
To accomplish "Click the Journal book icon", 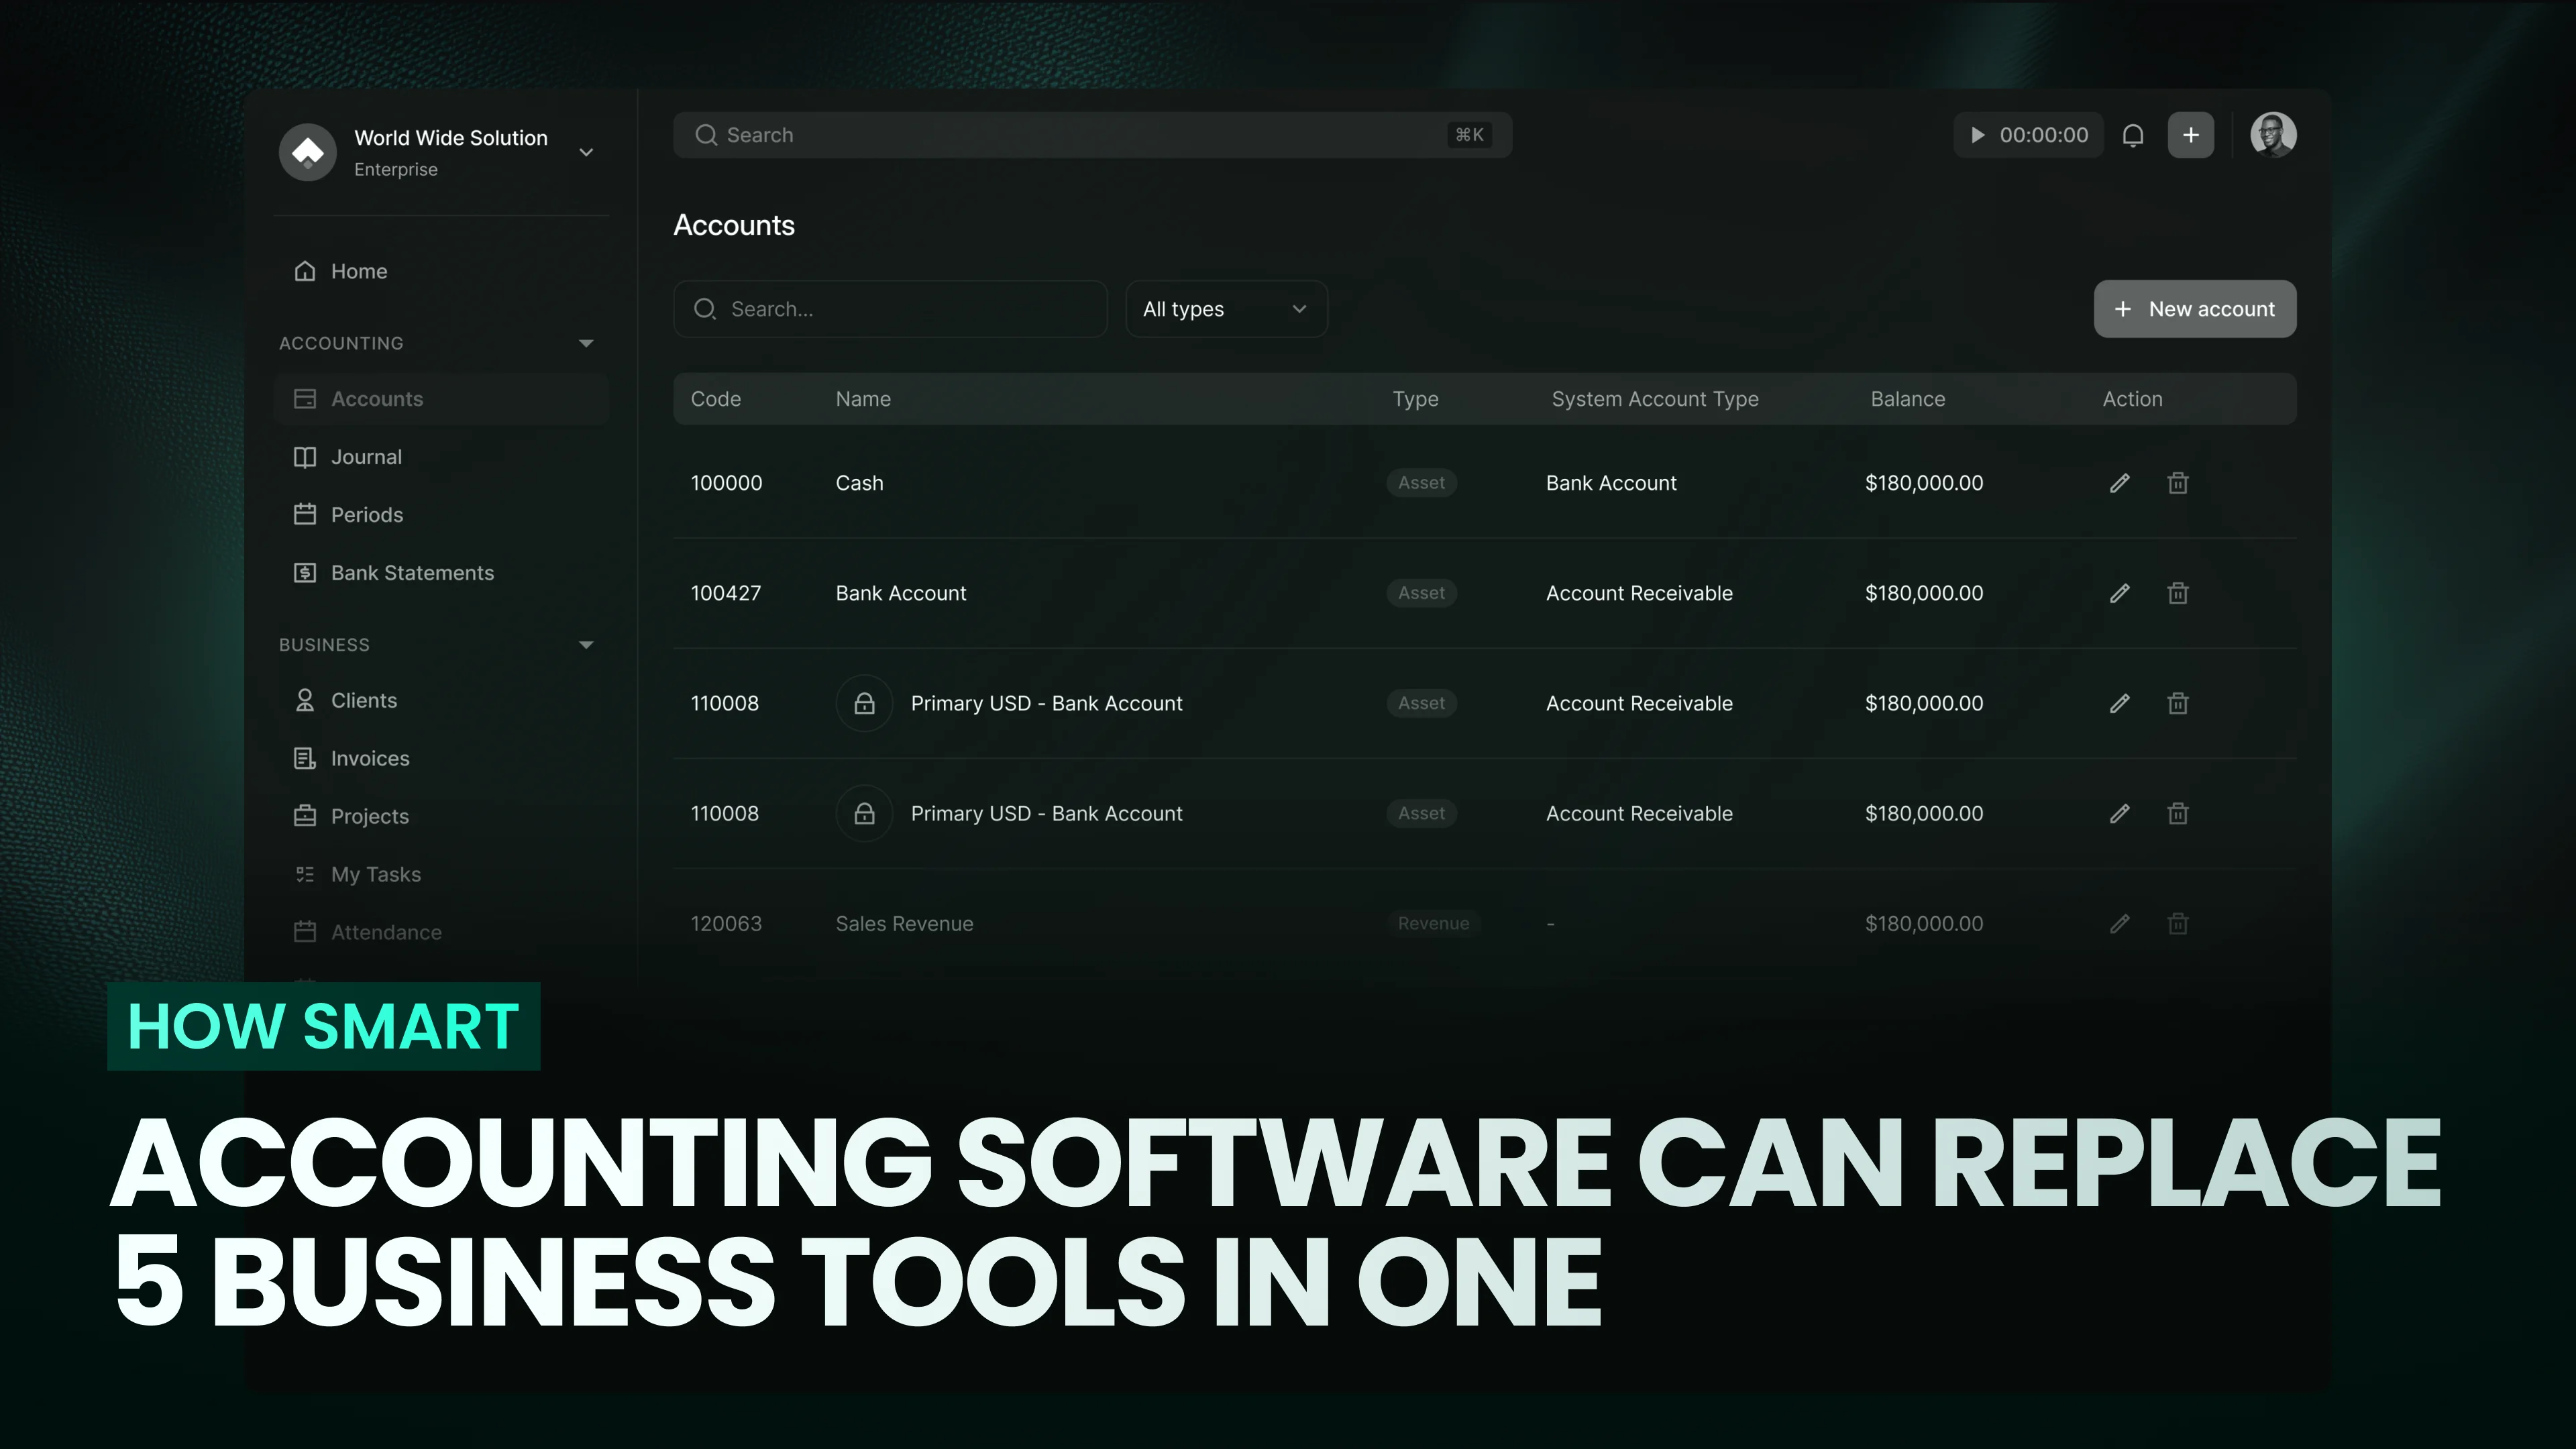I will pos(305,457).
